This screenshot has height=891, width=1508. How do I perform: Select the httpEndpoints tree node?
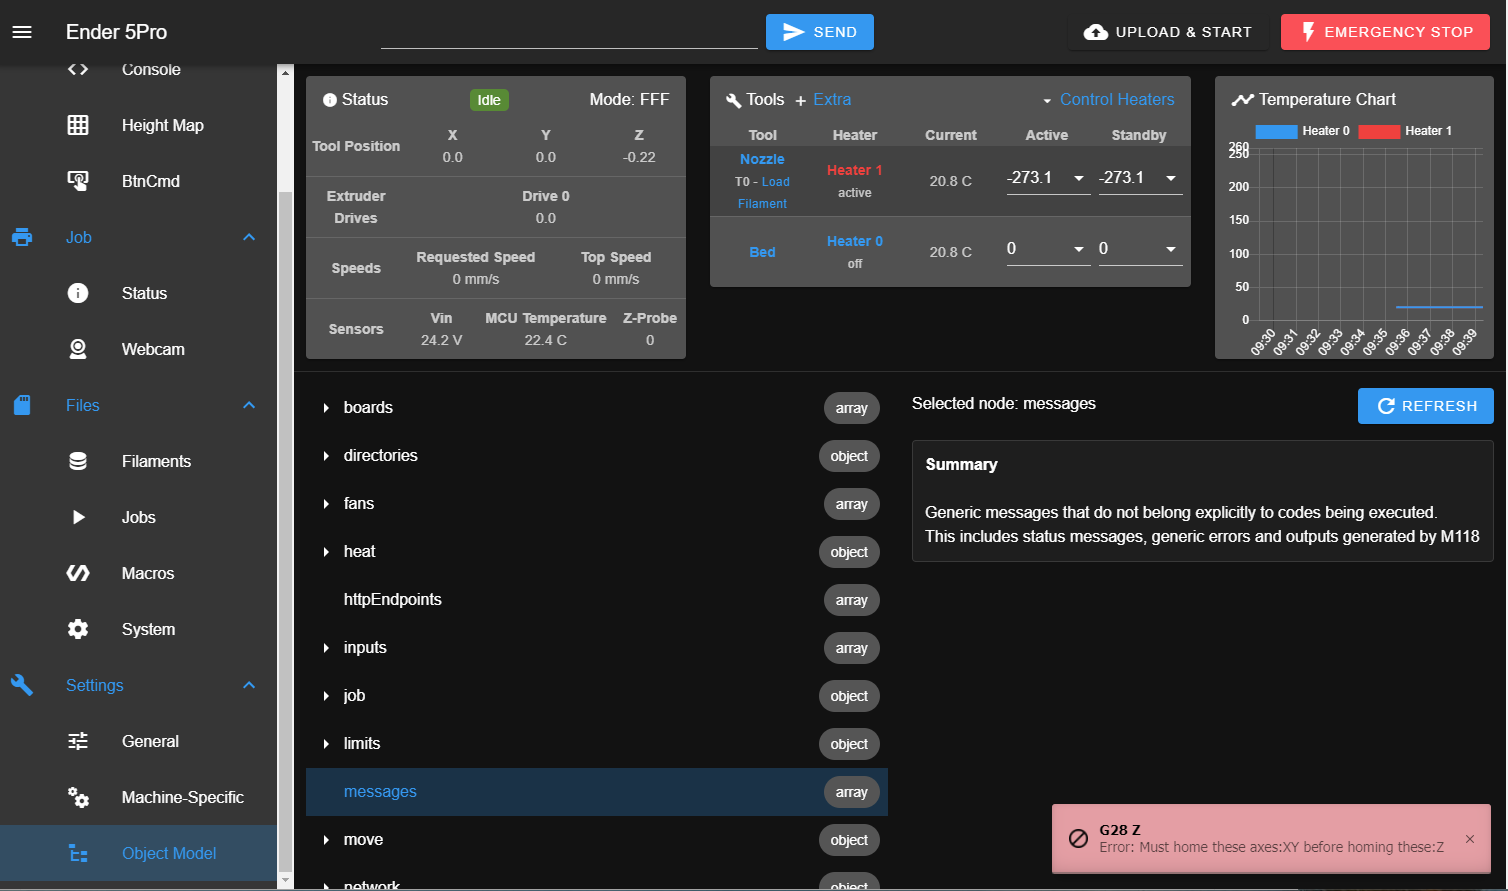(x=596, y=600)
